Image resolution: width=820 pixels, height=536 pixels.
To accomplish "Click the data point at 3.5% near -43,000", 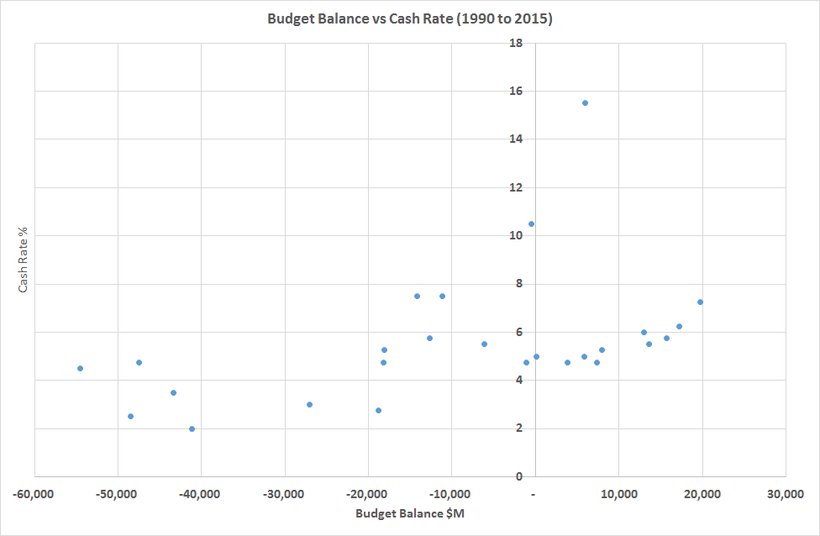I will tap(173, 393).
